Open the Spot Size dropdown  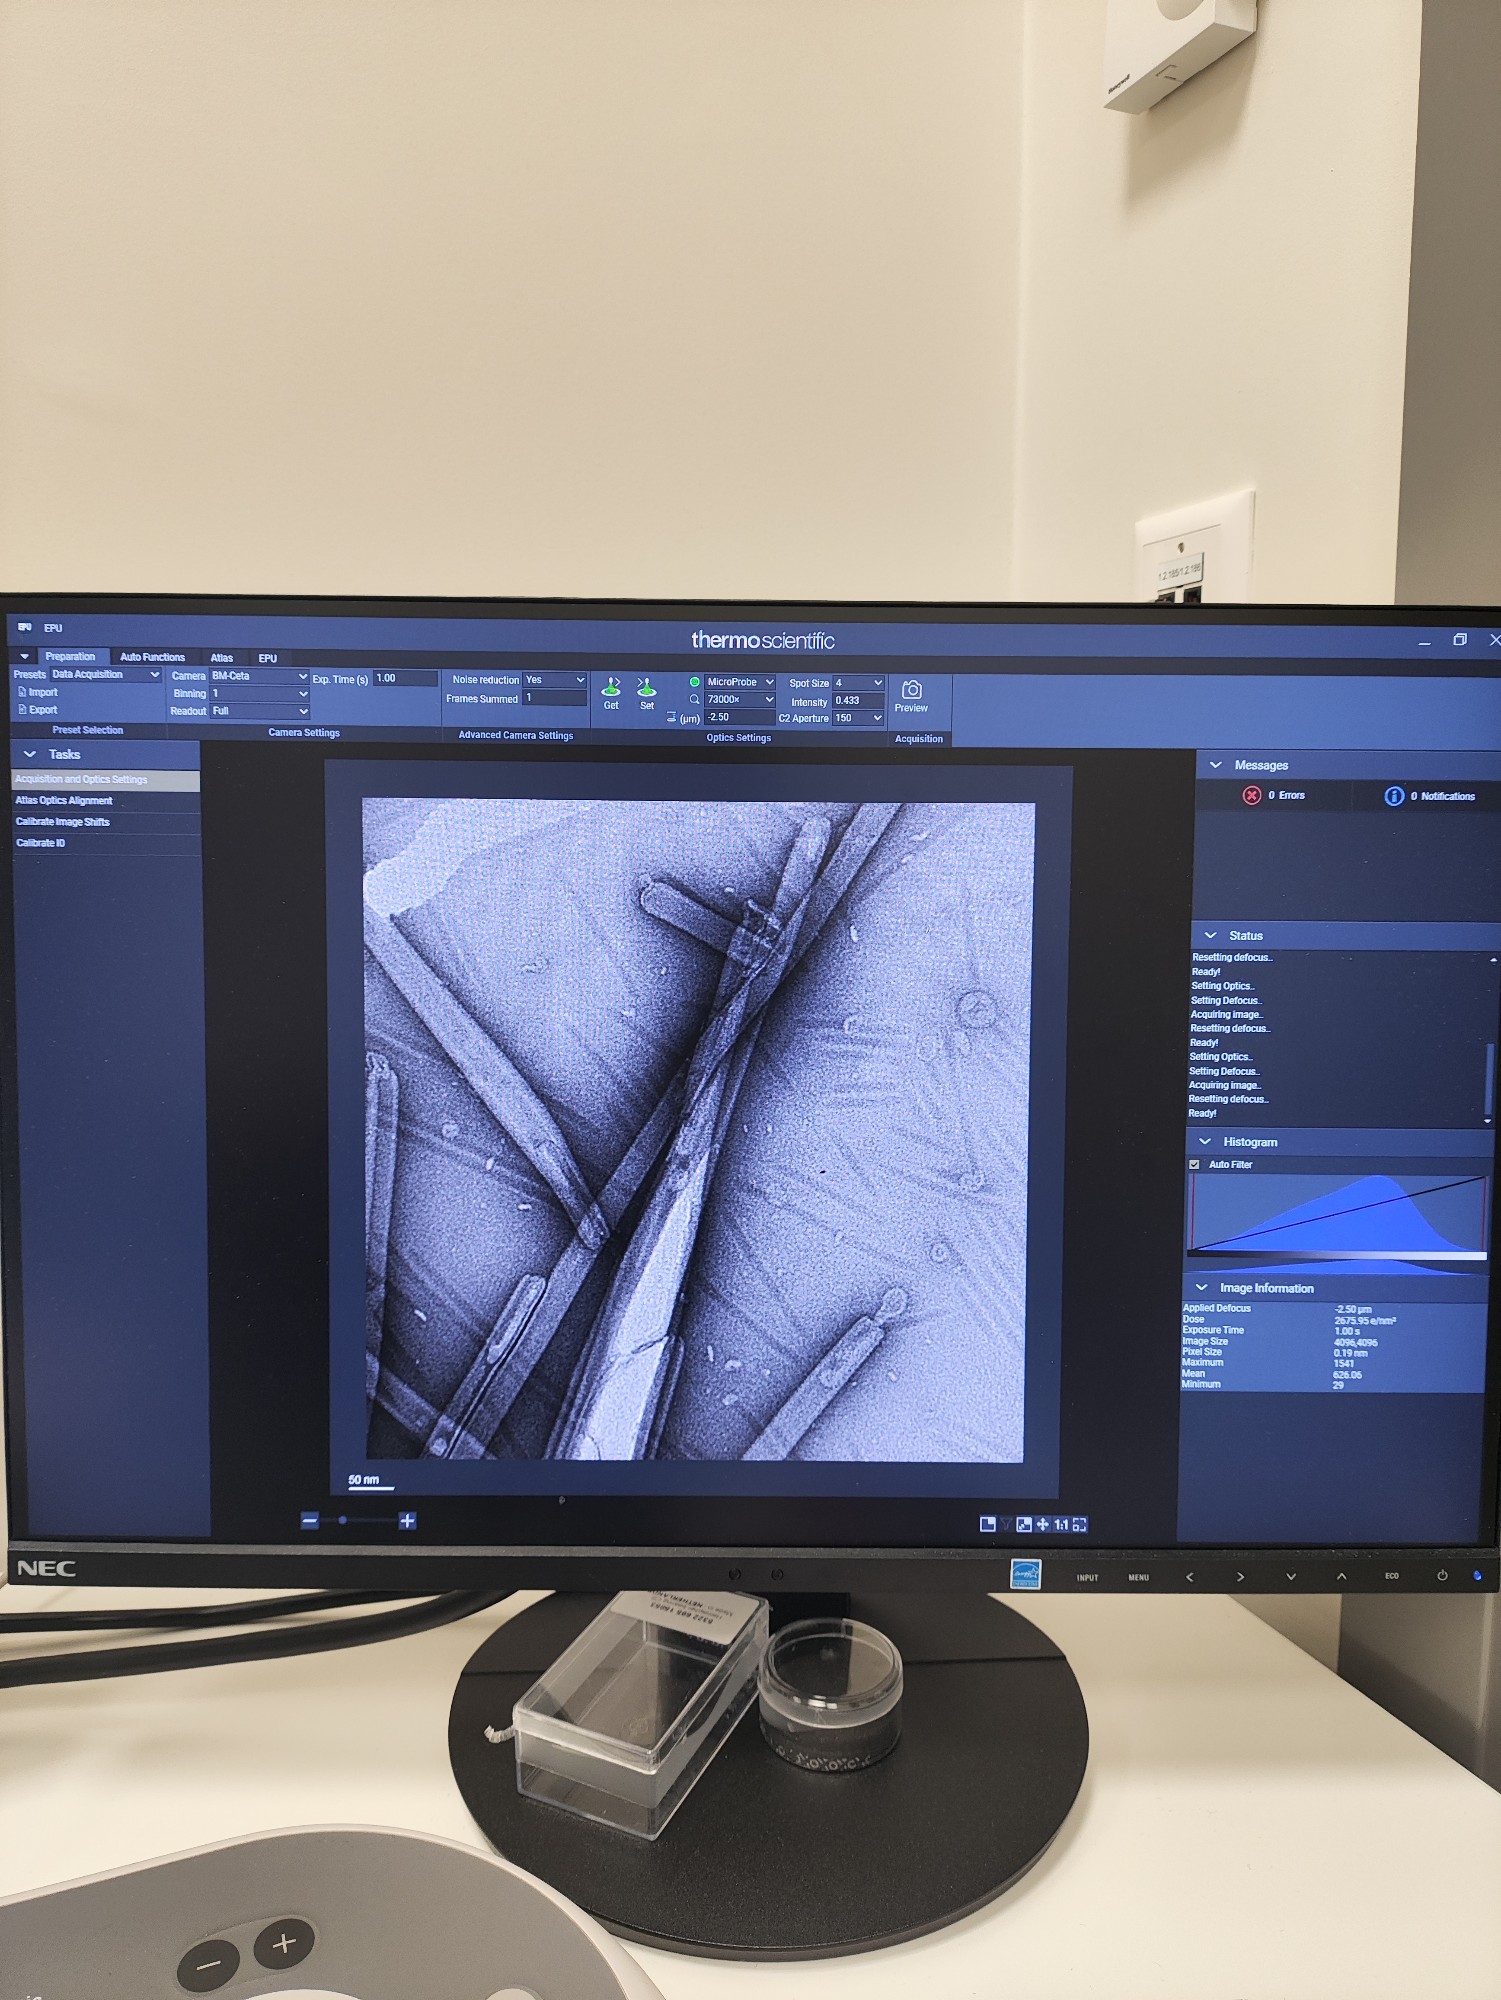858,683
